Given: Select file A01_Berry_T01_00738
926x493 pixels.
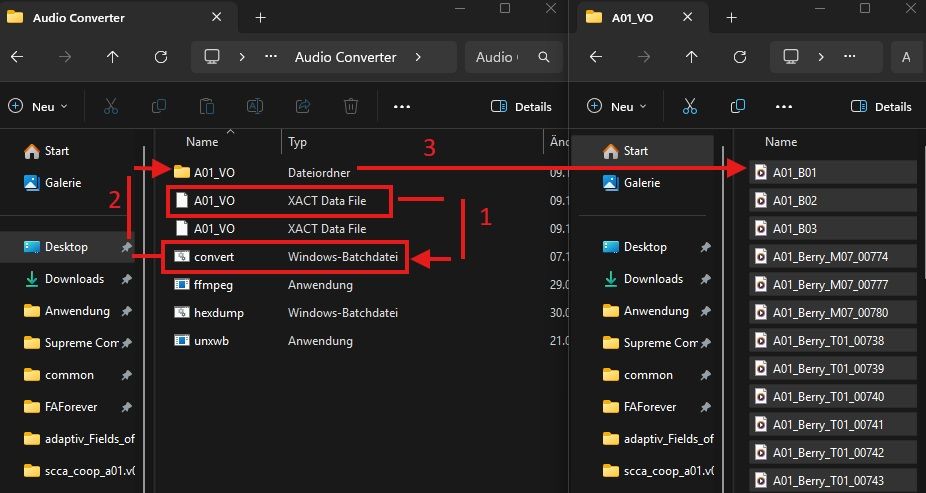Looking at the screenshot, I should point(833,341).
